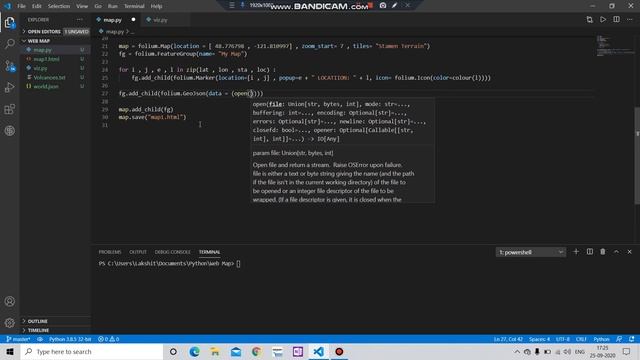Open the powershell terminal selector dropdown
Screen dimensions: 640x360
(531, 252)
